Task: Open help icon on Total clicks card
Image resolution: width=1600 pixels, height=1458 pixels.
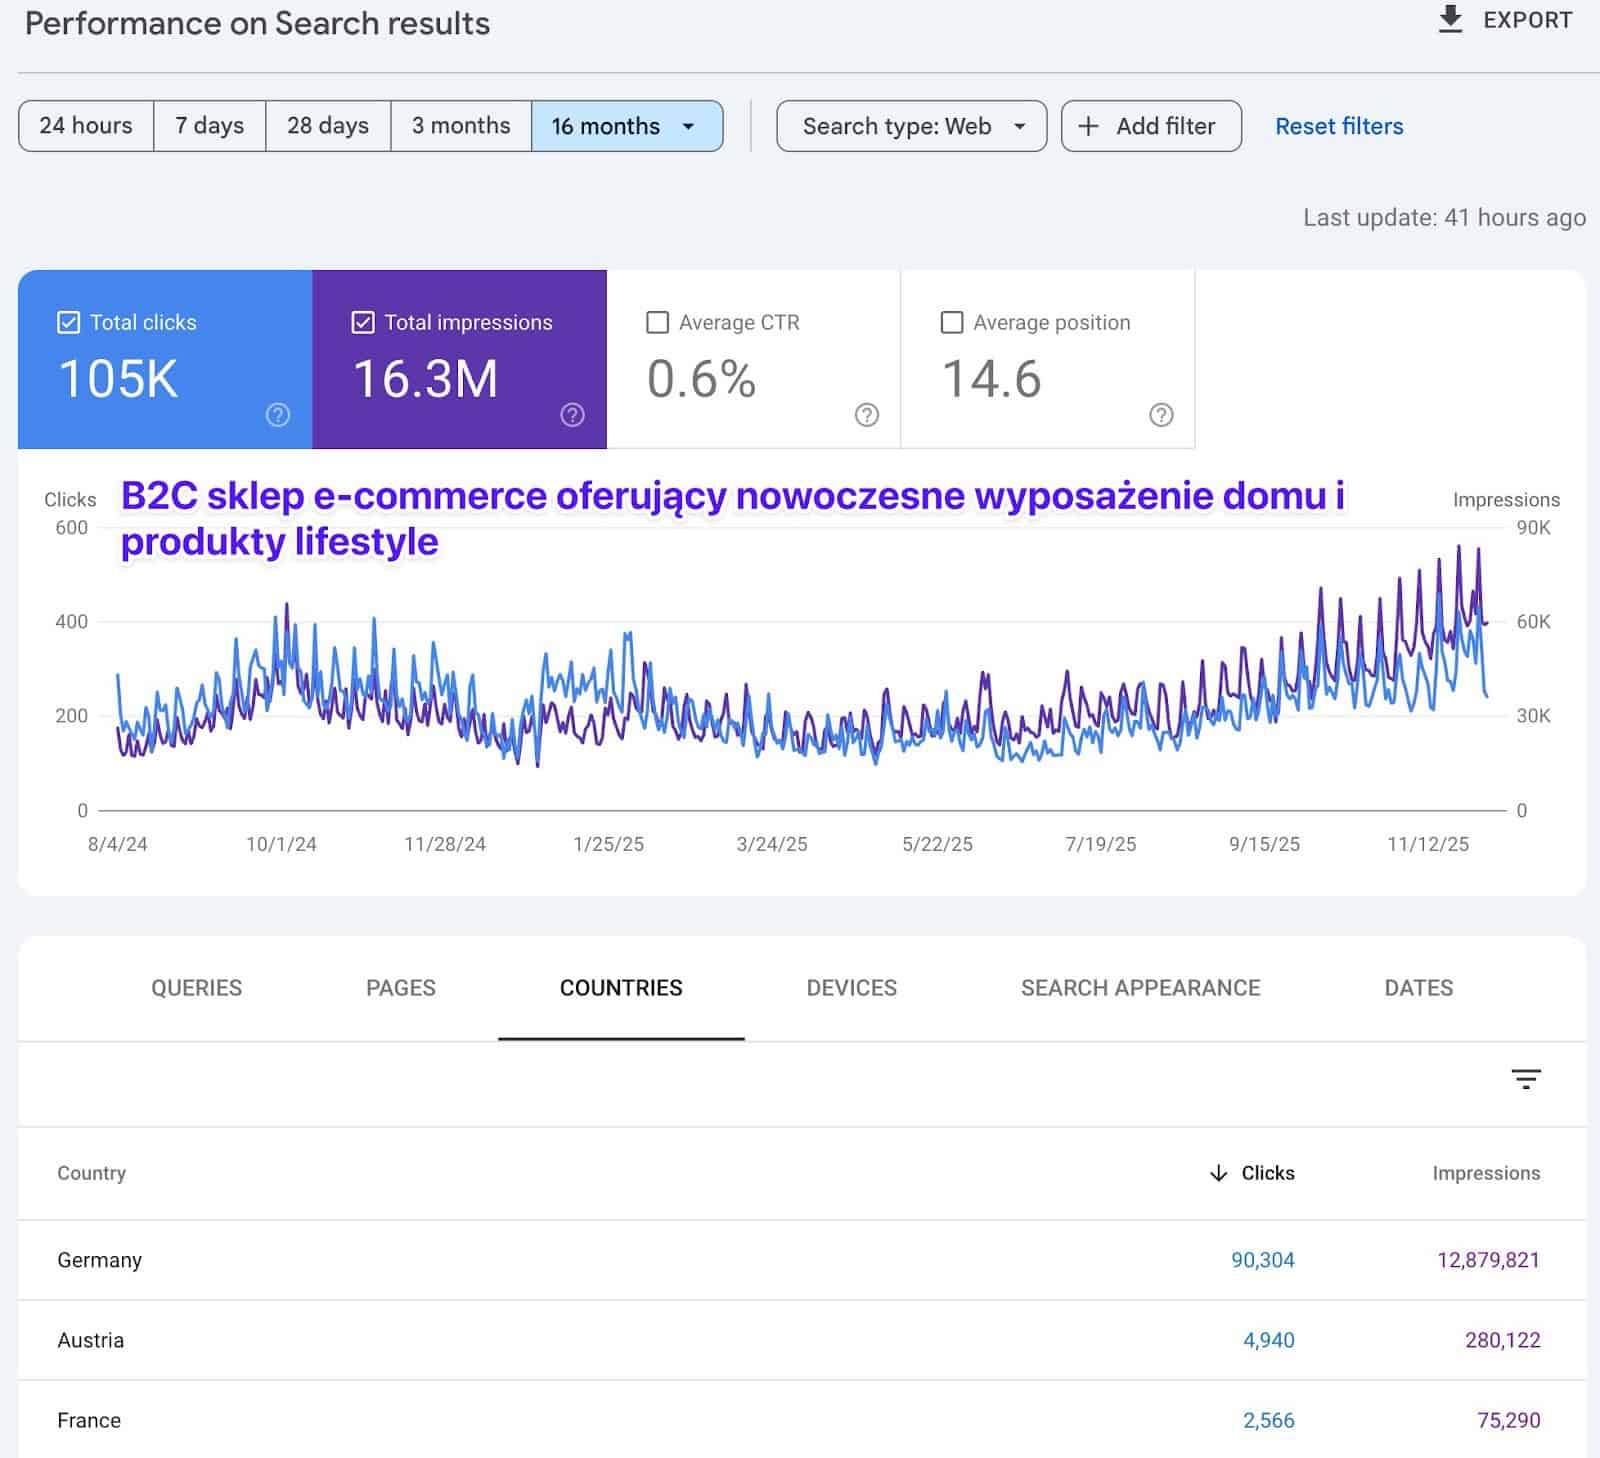Action: 278,415
